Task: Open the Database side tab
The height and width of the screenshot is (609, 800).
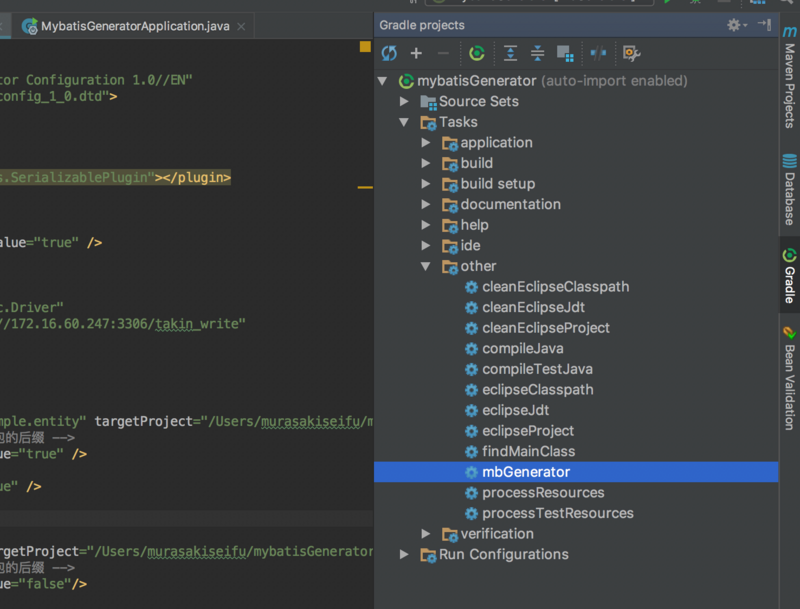Action: pos(789,190)
